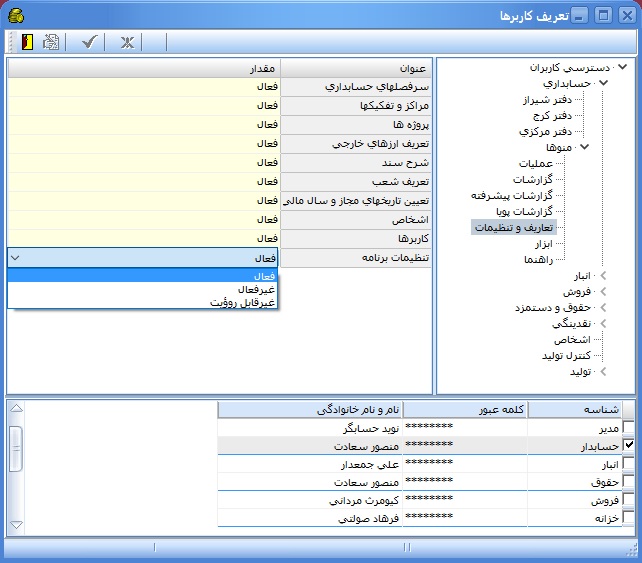Click the checkmark confirm toolbar icon

[89, 42]
